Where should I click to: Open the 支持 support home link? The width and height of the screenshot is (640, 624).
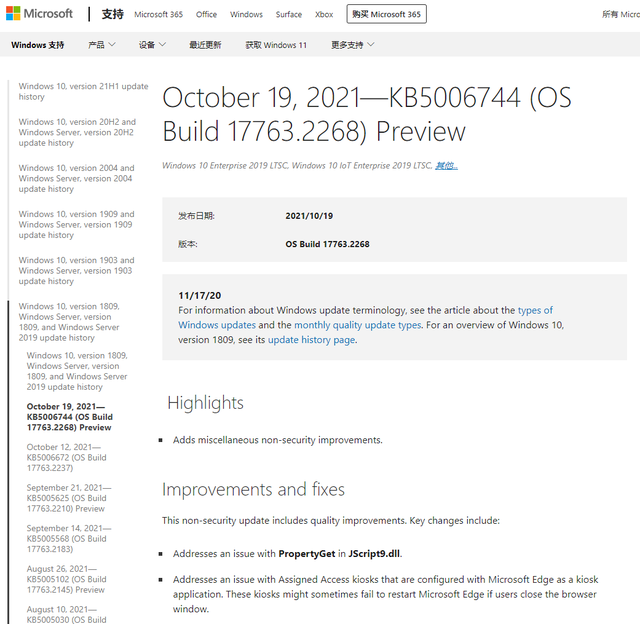point(112,14)
